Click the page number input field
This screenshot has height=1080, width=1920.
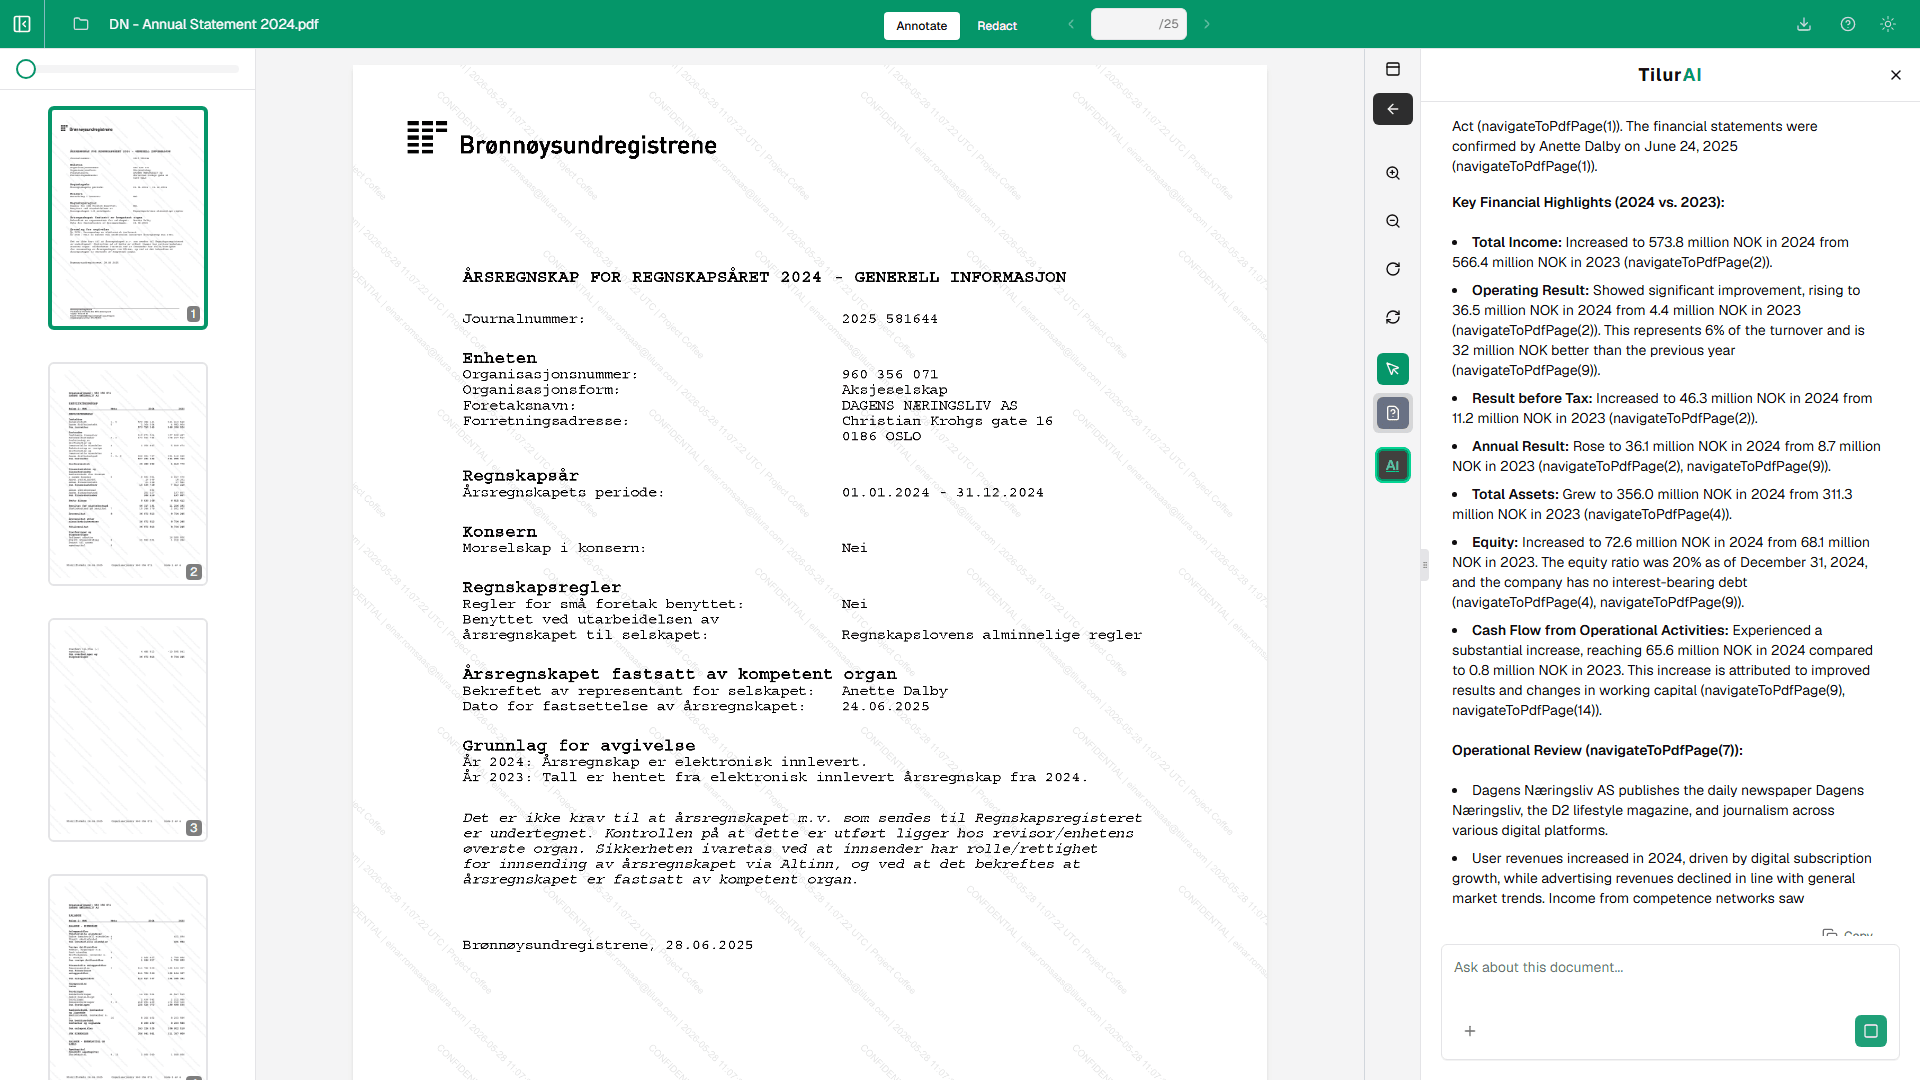point(1138,24)
